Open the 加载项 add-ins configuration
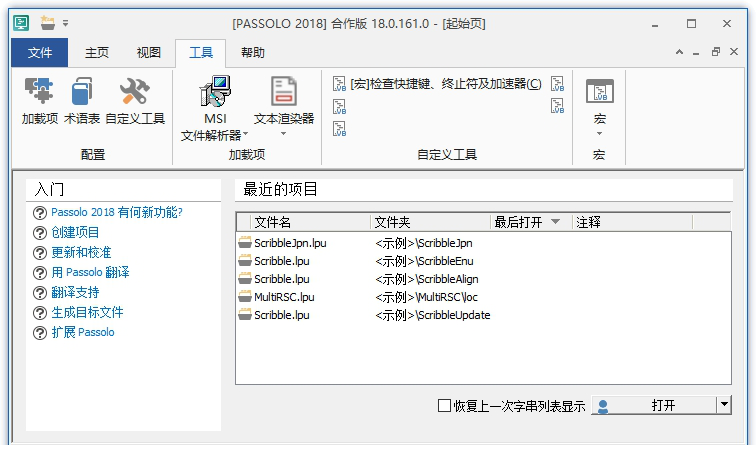This screenshot has width=756, height=462. [40, 100]
